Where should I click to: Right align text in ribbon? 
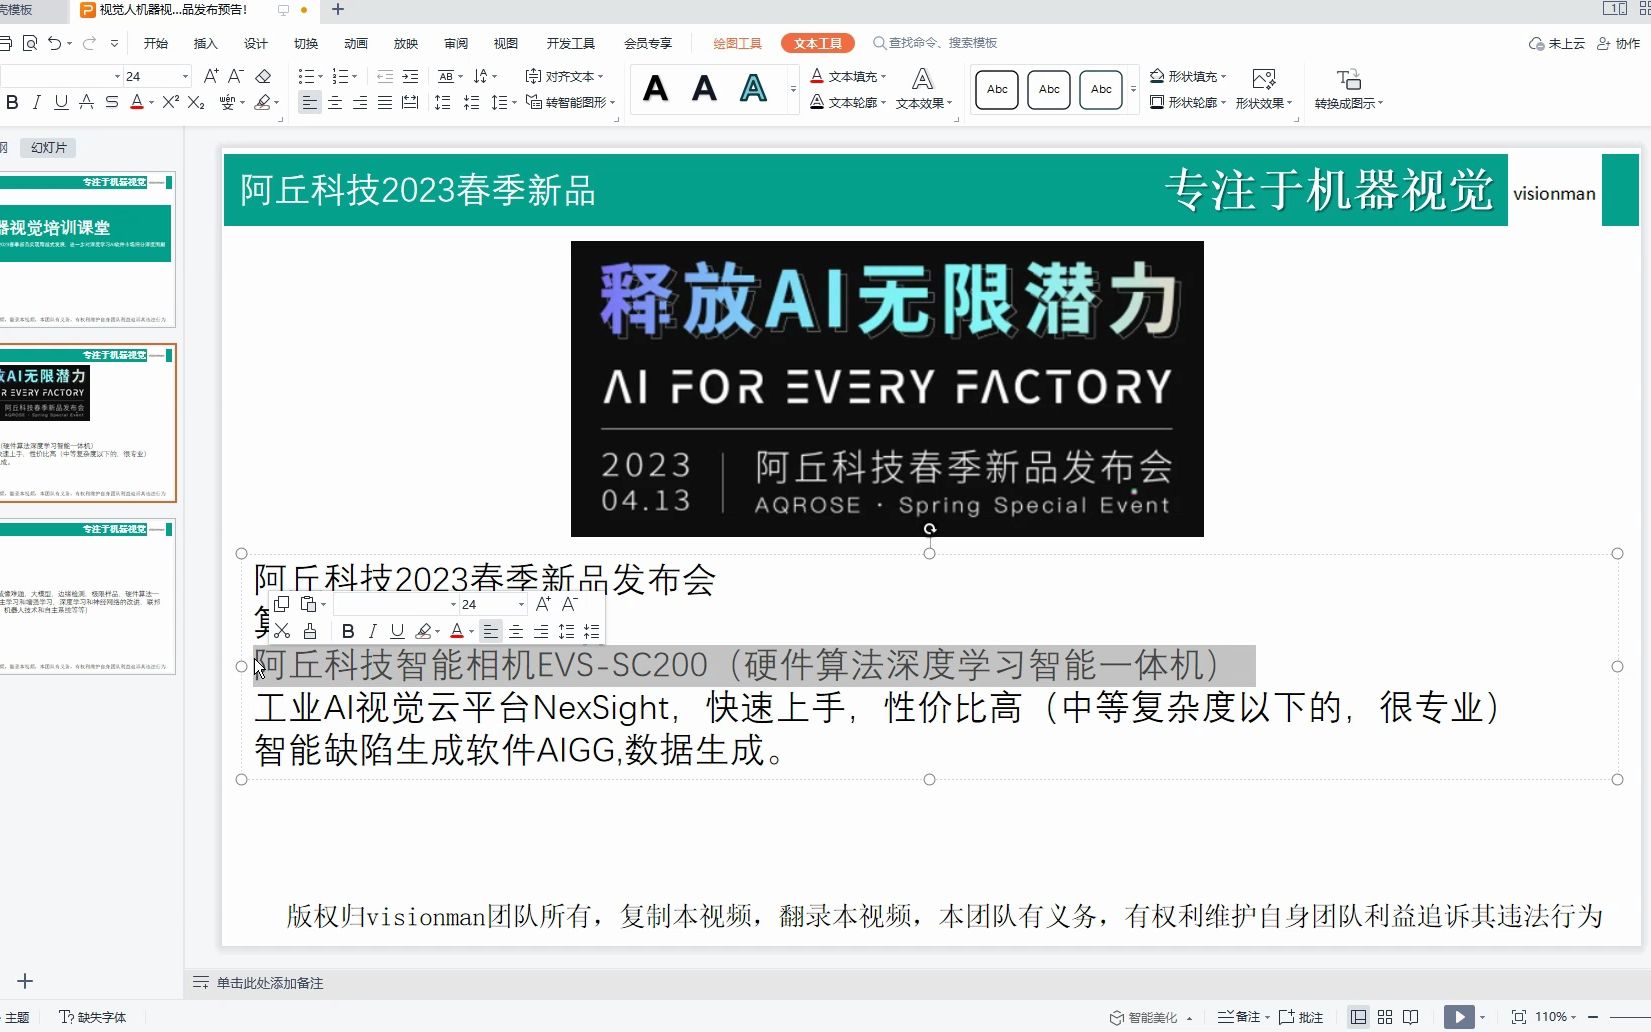(x=360, y=102)
